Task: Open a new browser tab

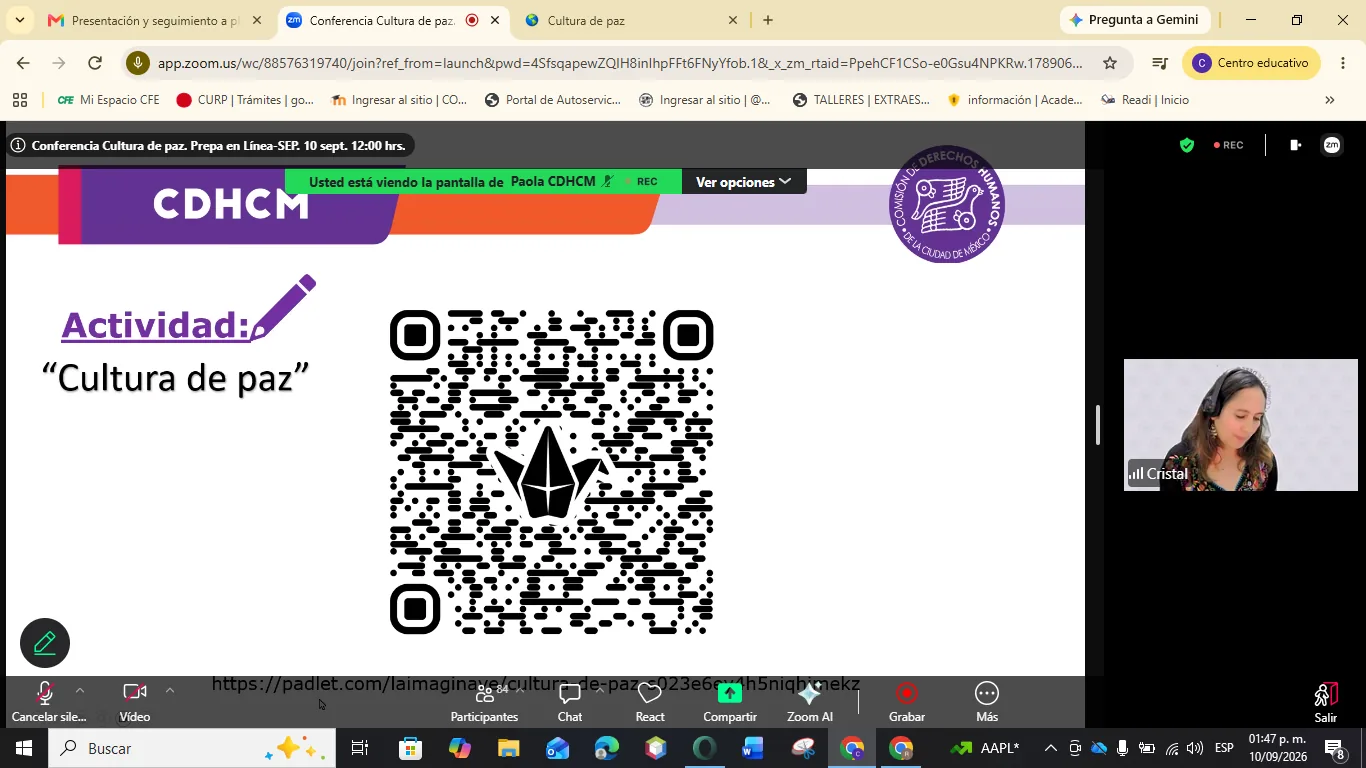Action: pos(768,20)
